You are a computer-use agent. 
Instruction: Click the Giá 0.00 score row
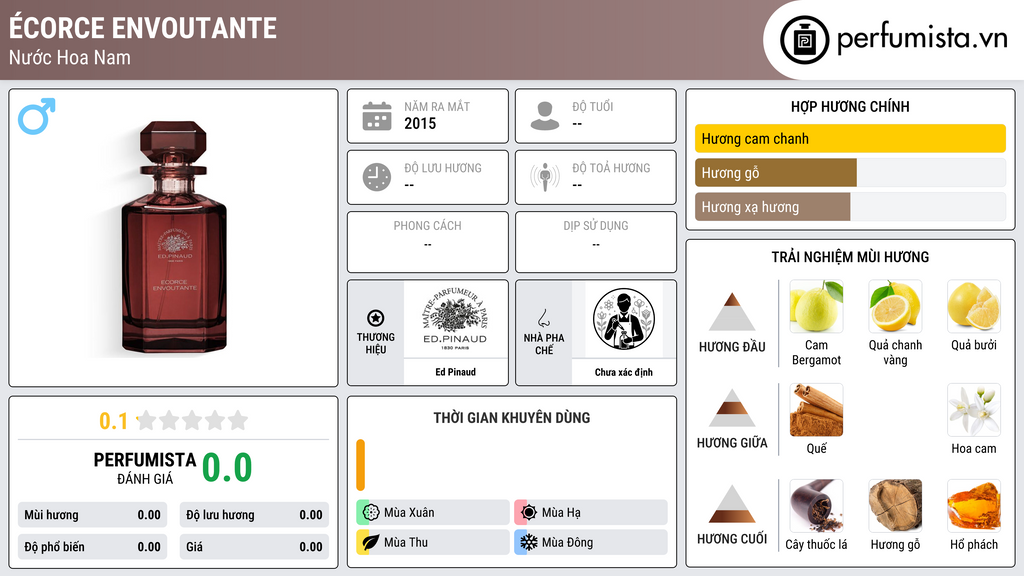click(x=254, y=547)
